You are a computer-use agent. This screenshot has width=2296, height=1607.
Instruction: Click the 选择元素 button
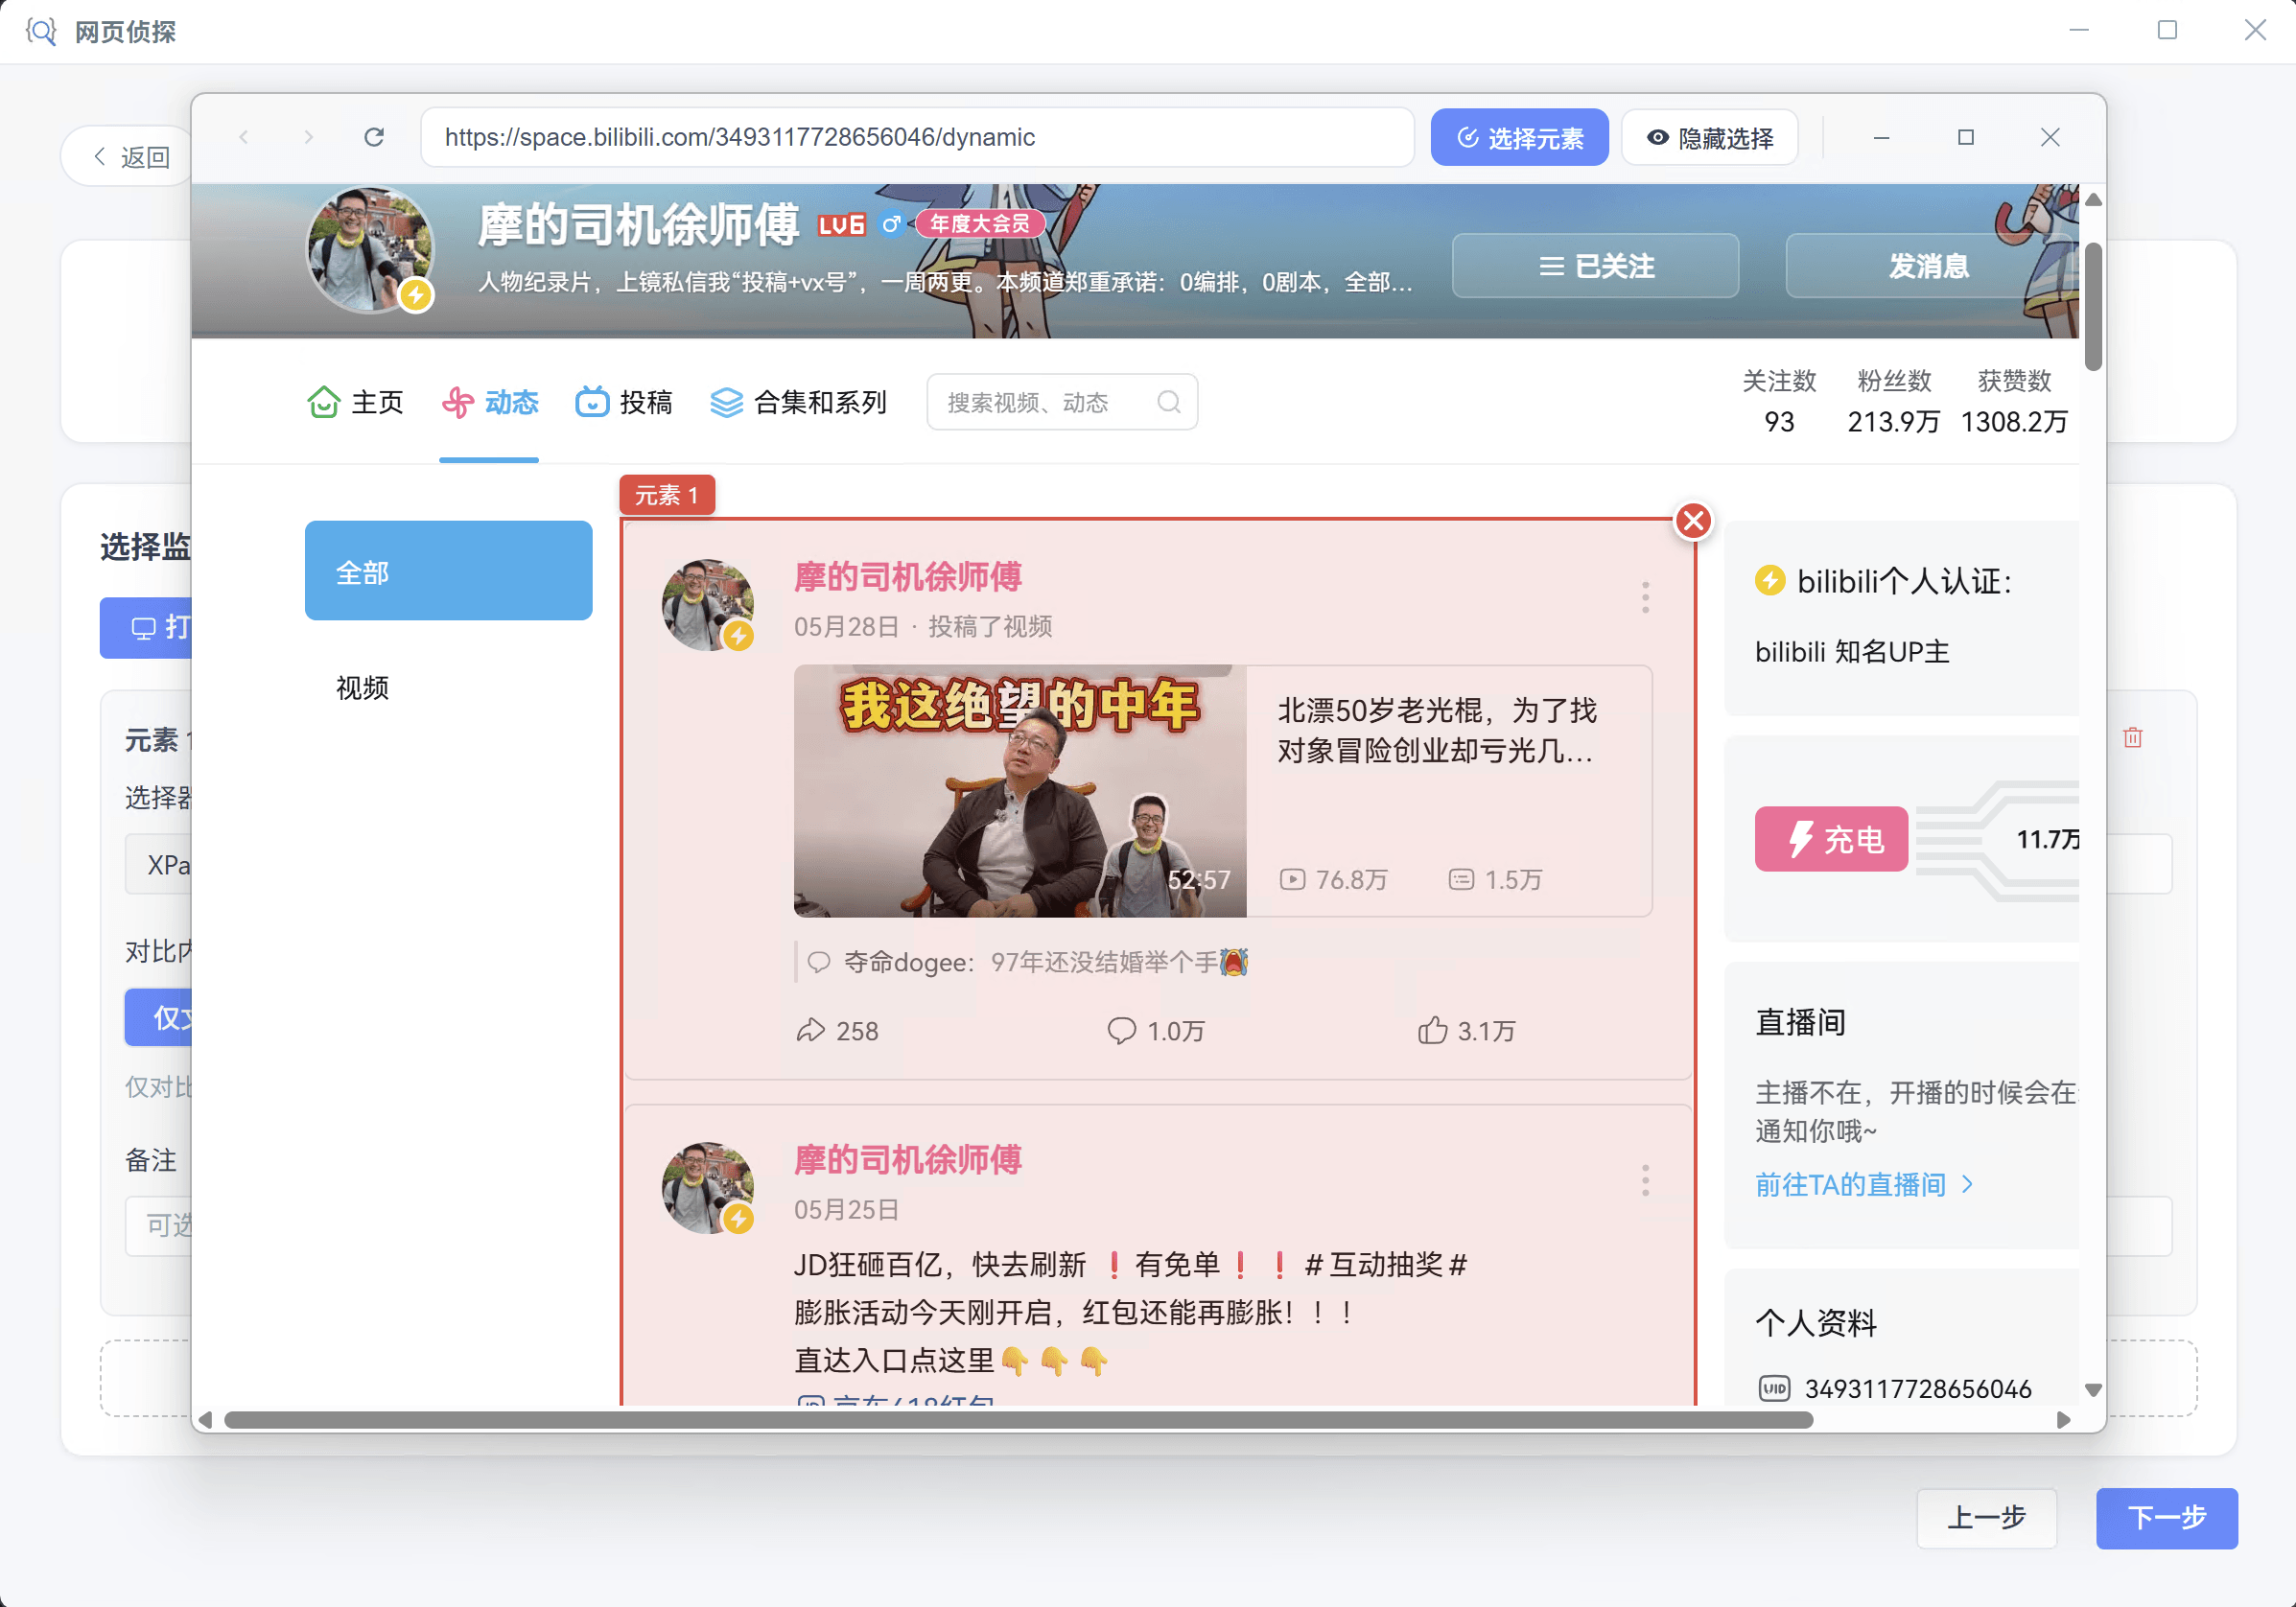[1519, 137]
